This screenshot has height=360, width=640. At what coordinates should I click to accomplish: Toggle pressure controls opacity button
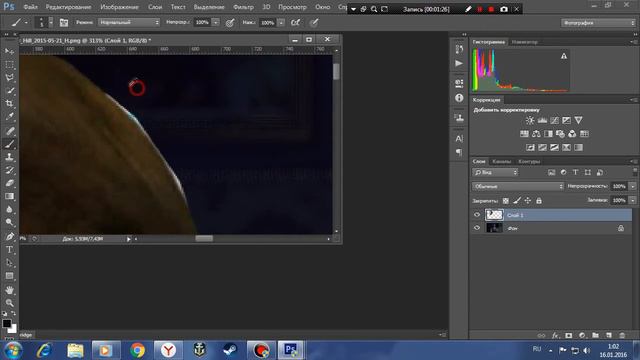(x=230, y=23)
